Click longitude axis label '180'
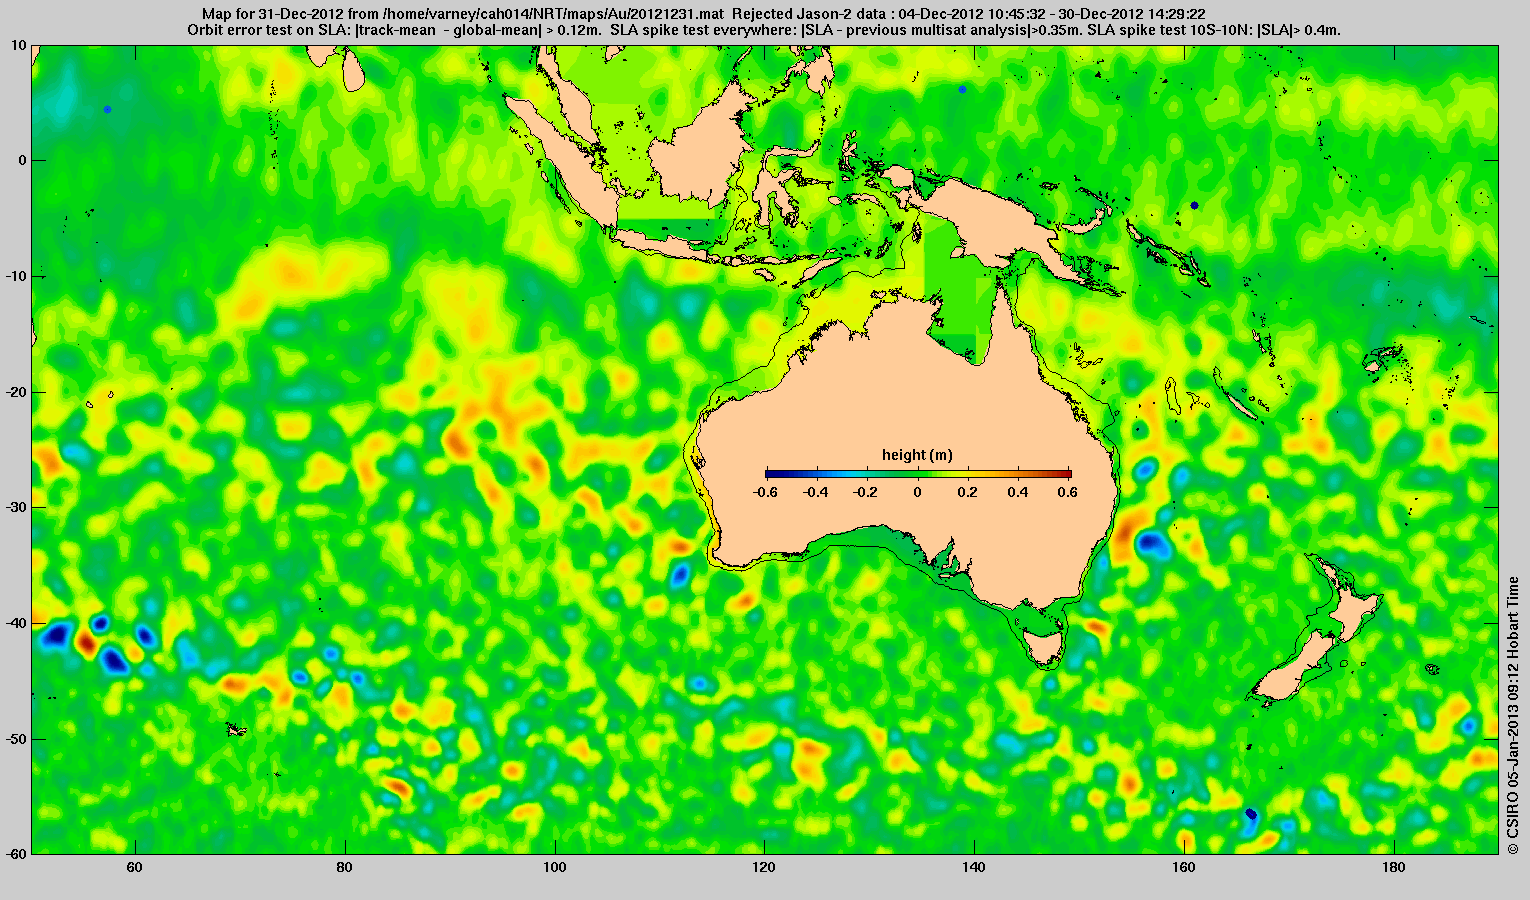 pos(1393,867)
